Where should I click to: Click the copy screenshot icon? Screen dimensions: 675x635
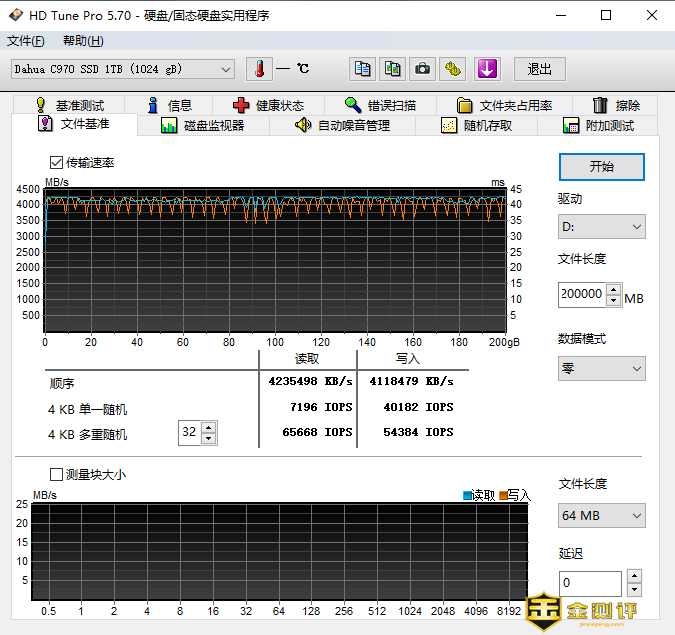pyautogui.click(x=393, y=69)
